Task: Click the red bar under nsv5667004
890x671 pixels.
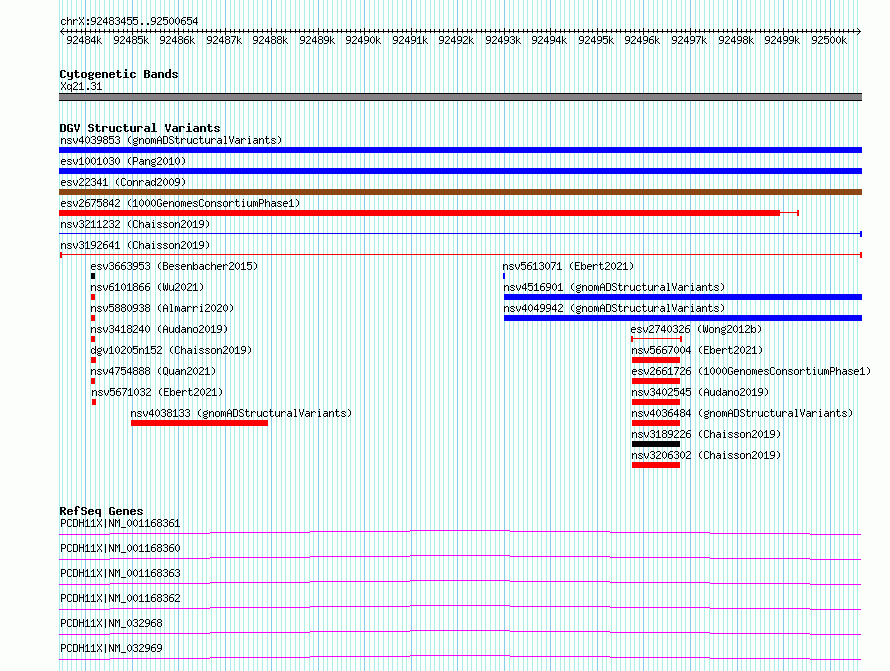Action: [x=656, y=360]
